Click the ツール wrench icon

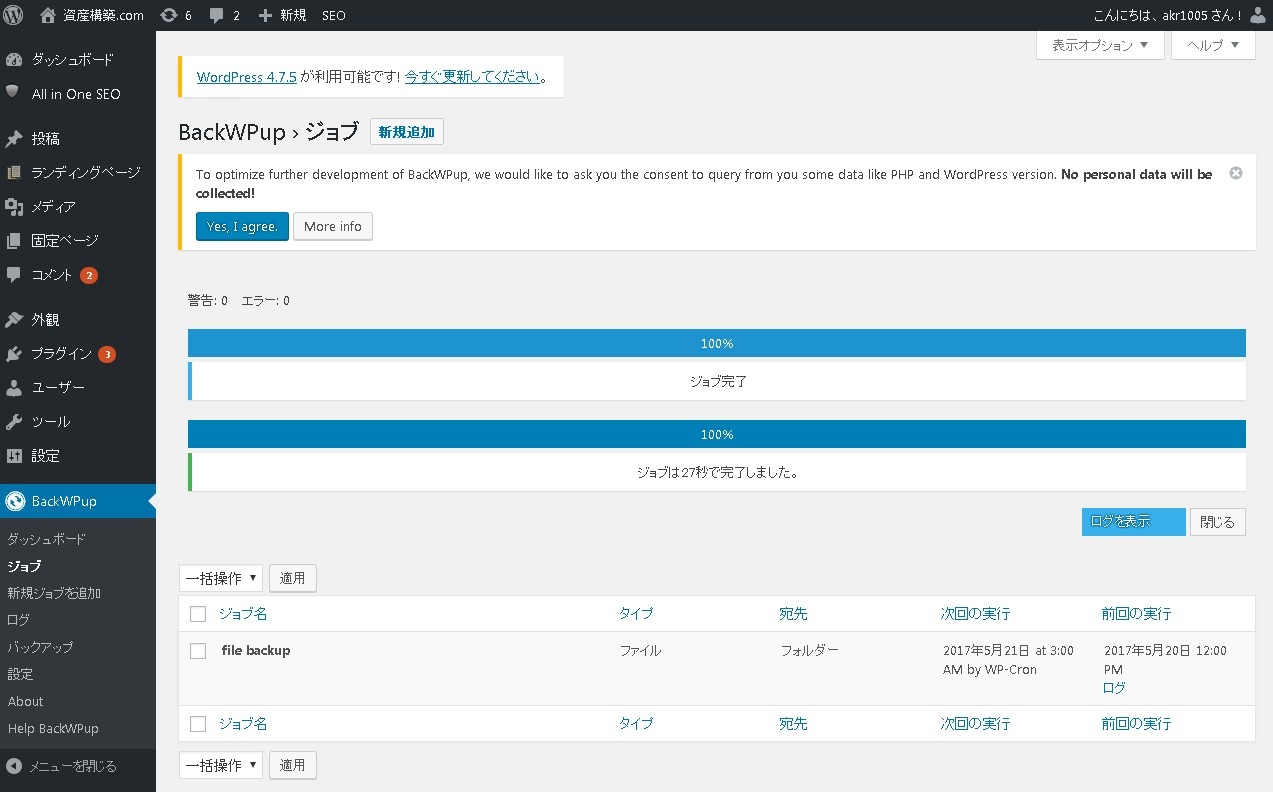click(x=14, y=422)
